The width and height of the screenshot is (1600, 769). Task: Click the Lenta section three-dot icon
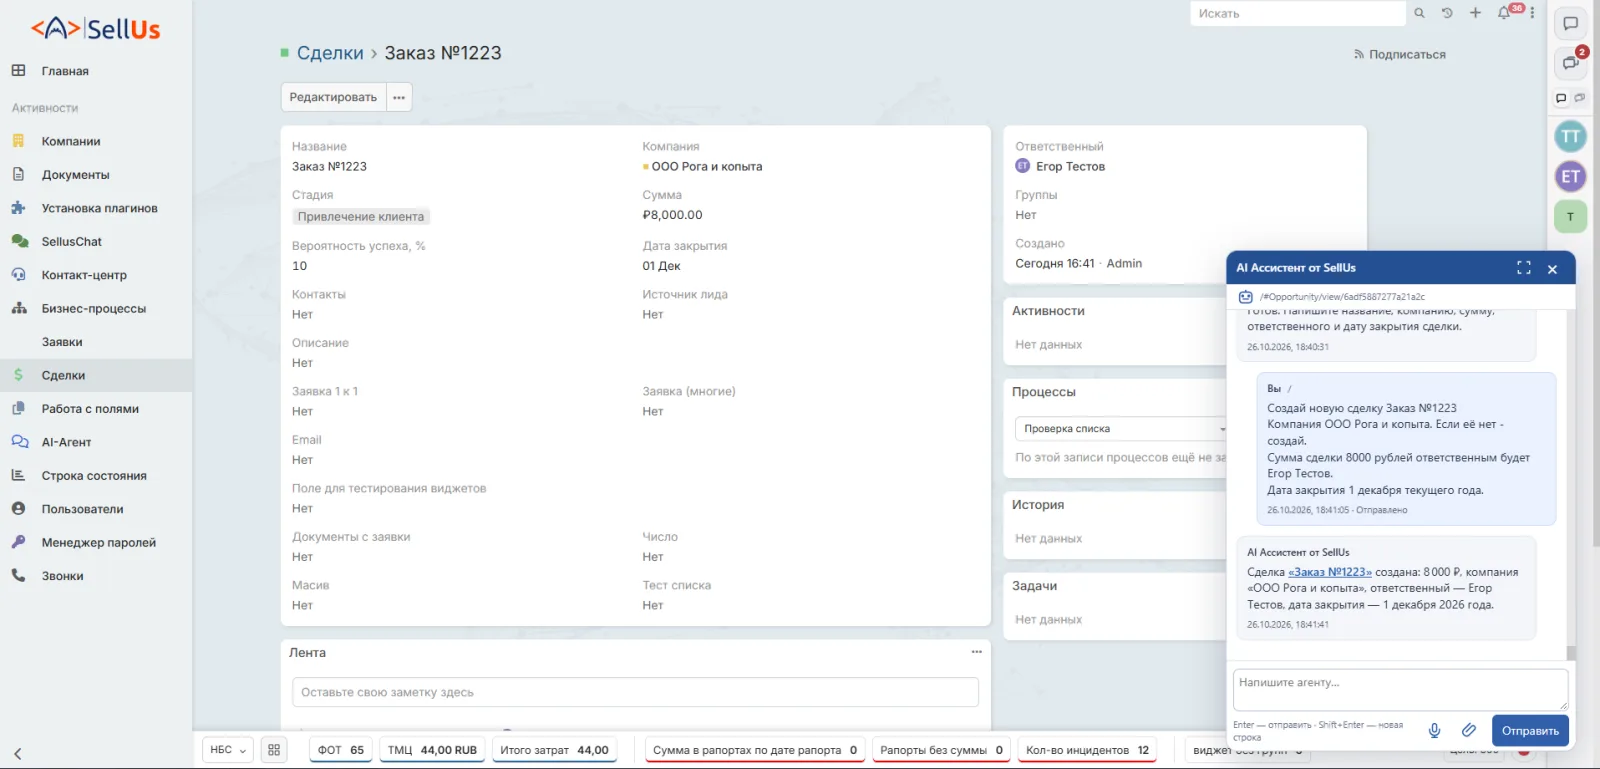point(976,652)
